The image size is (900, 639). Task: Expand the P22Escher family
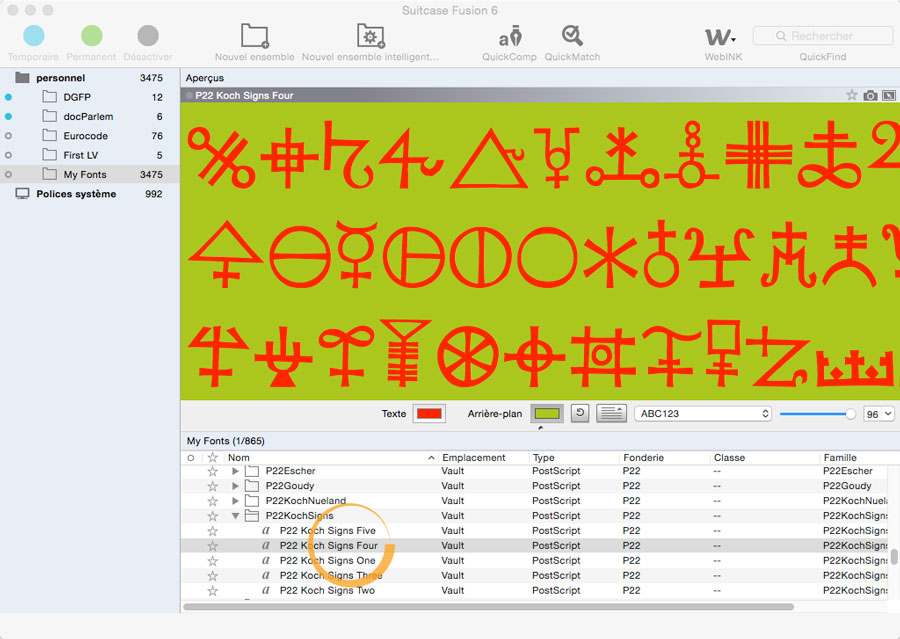[235, 471]
